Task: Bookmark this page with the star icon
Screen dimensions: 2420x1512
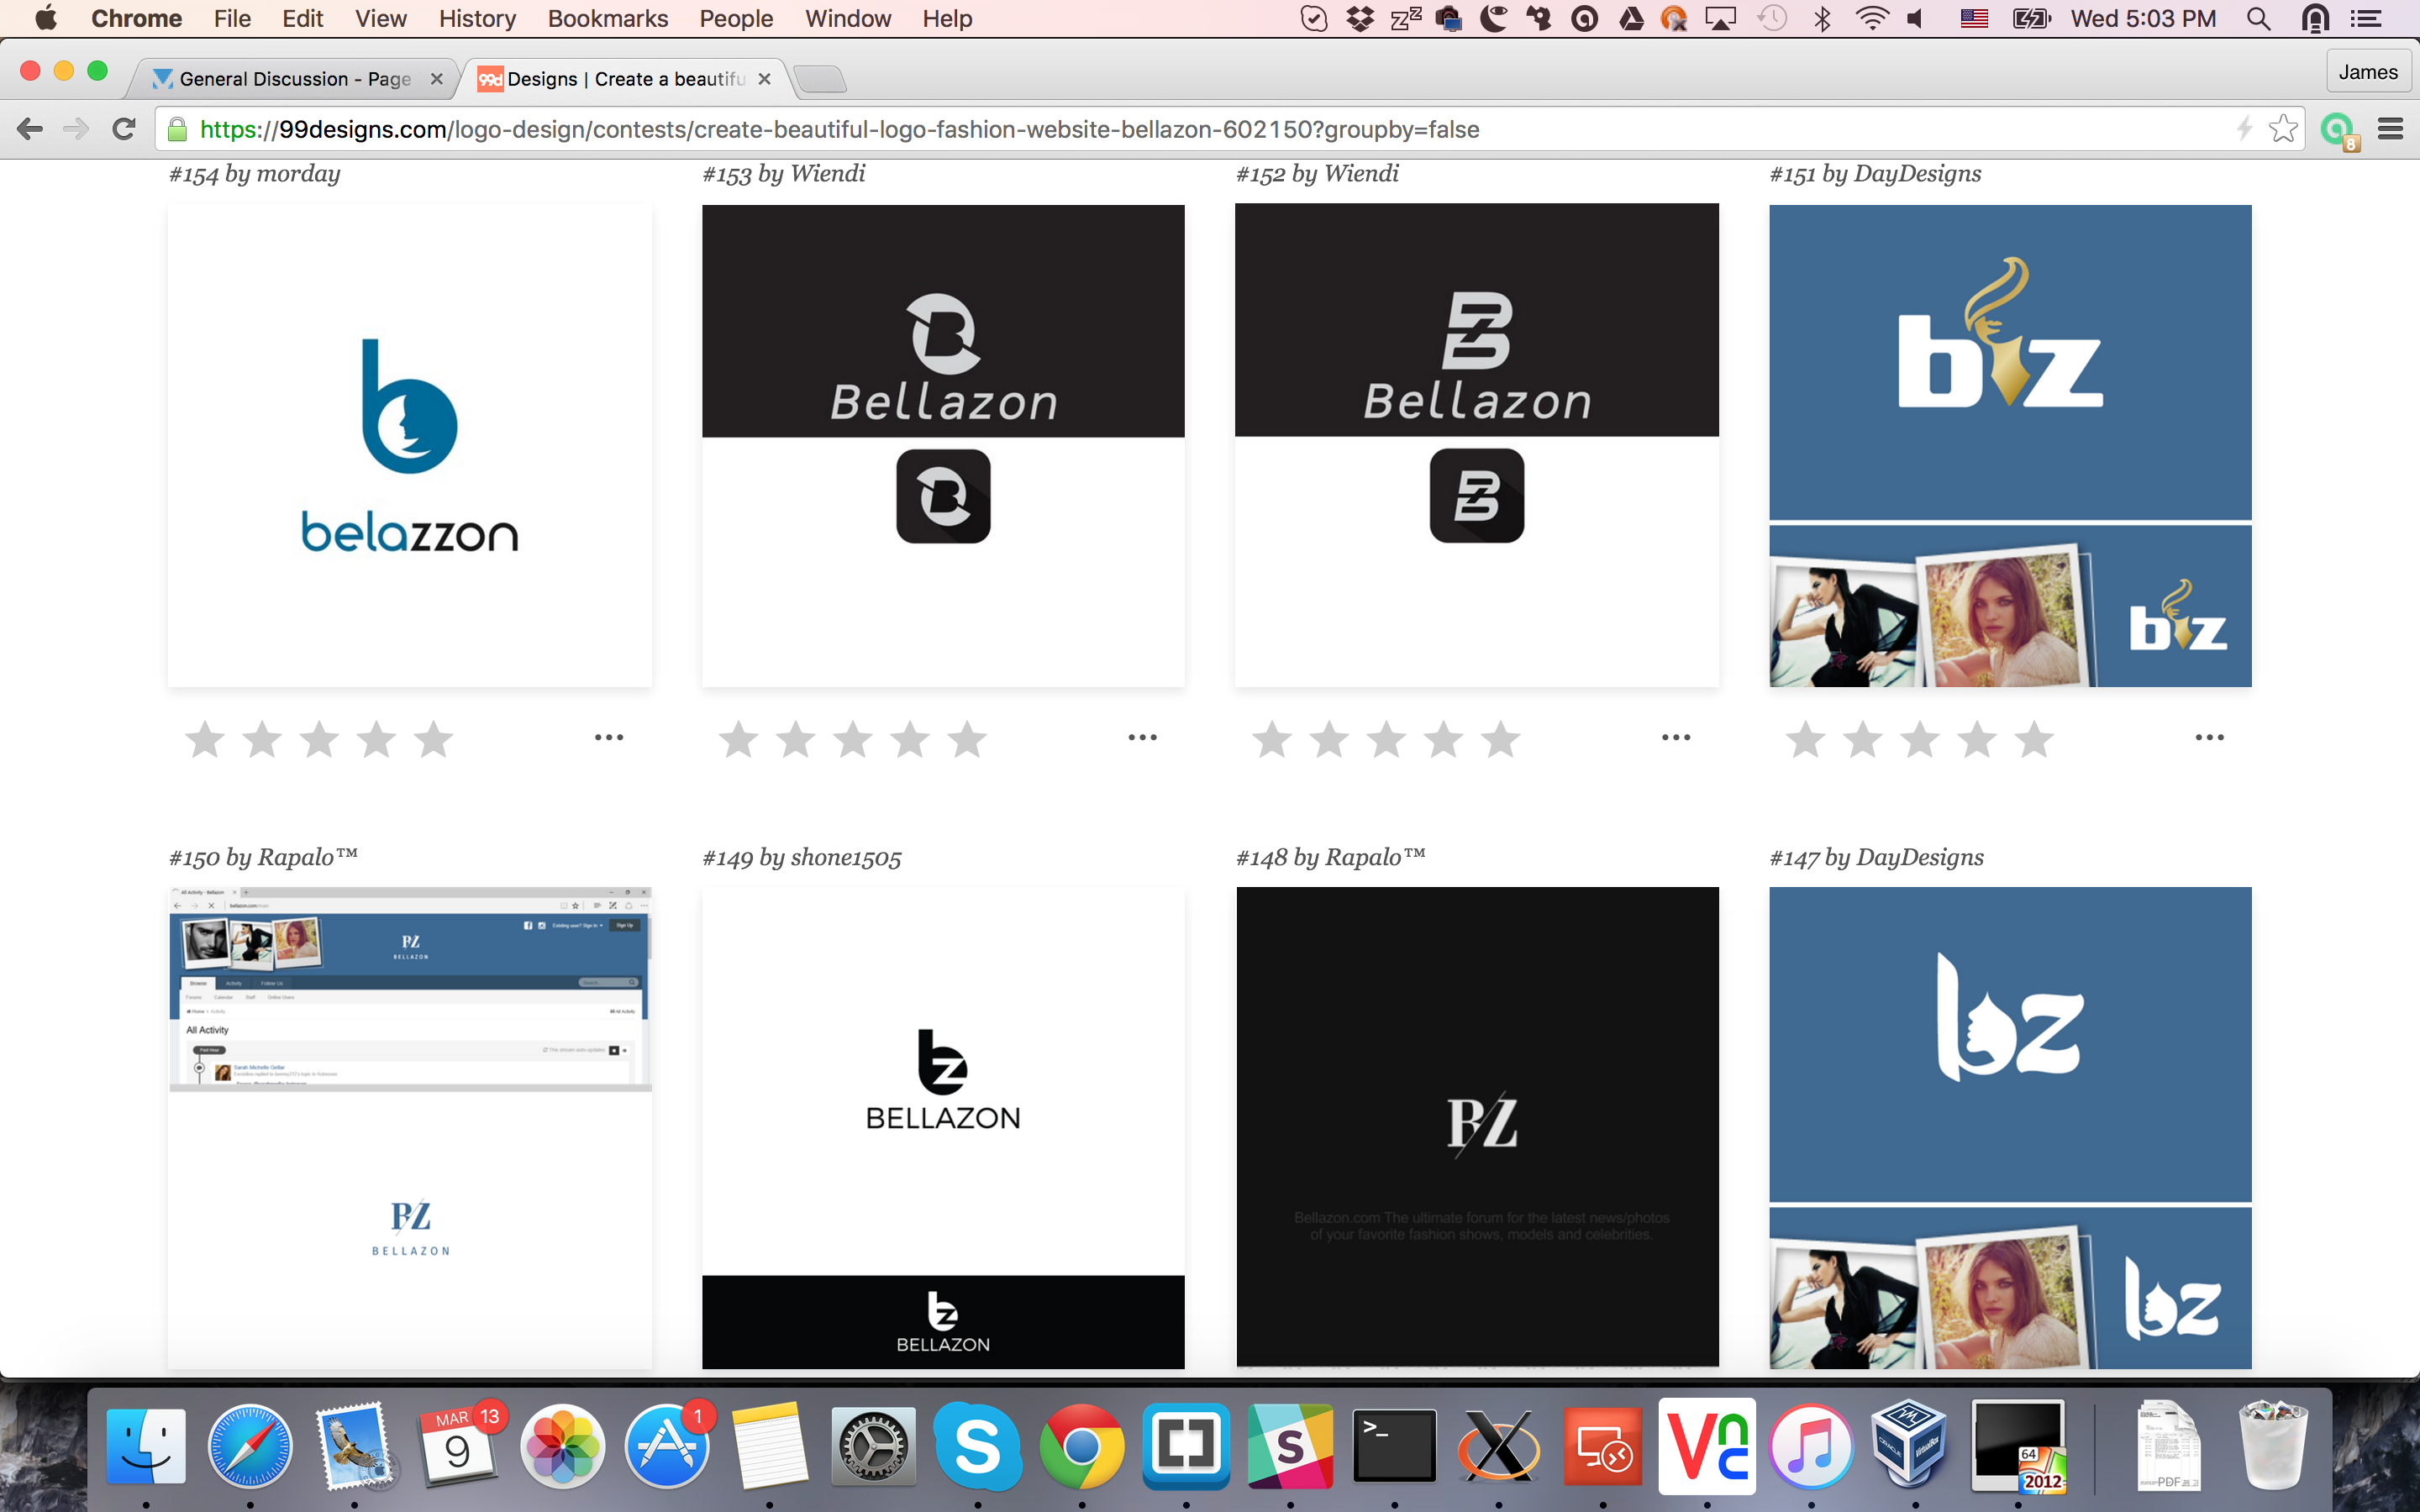Action: [2282, 129]
